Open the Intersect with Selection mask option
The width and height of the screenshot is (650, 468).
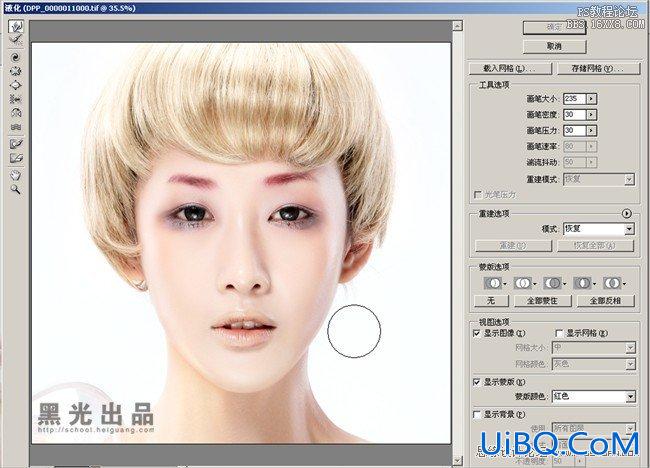[x=584, y=283]
